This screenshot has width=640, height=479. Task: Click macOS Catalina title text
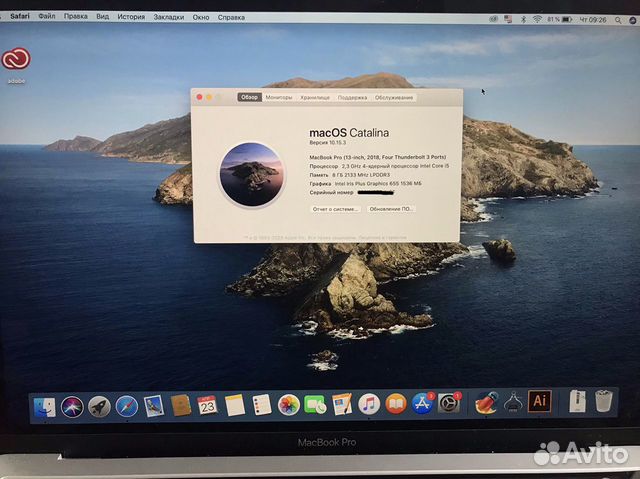[x=349, y=133]
